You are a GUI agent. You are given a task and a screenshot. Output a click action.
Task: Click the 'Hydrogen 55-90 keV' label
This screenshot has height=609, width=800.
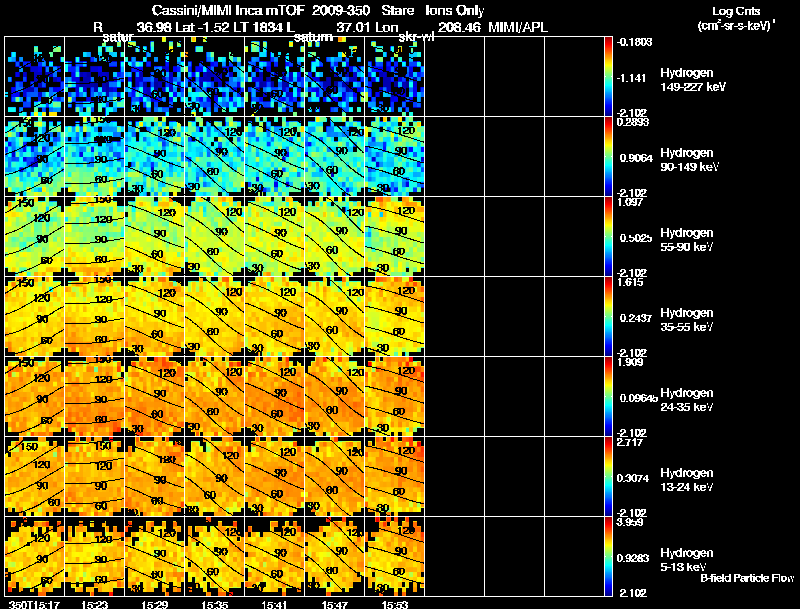click(x=687, y=240)
